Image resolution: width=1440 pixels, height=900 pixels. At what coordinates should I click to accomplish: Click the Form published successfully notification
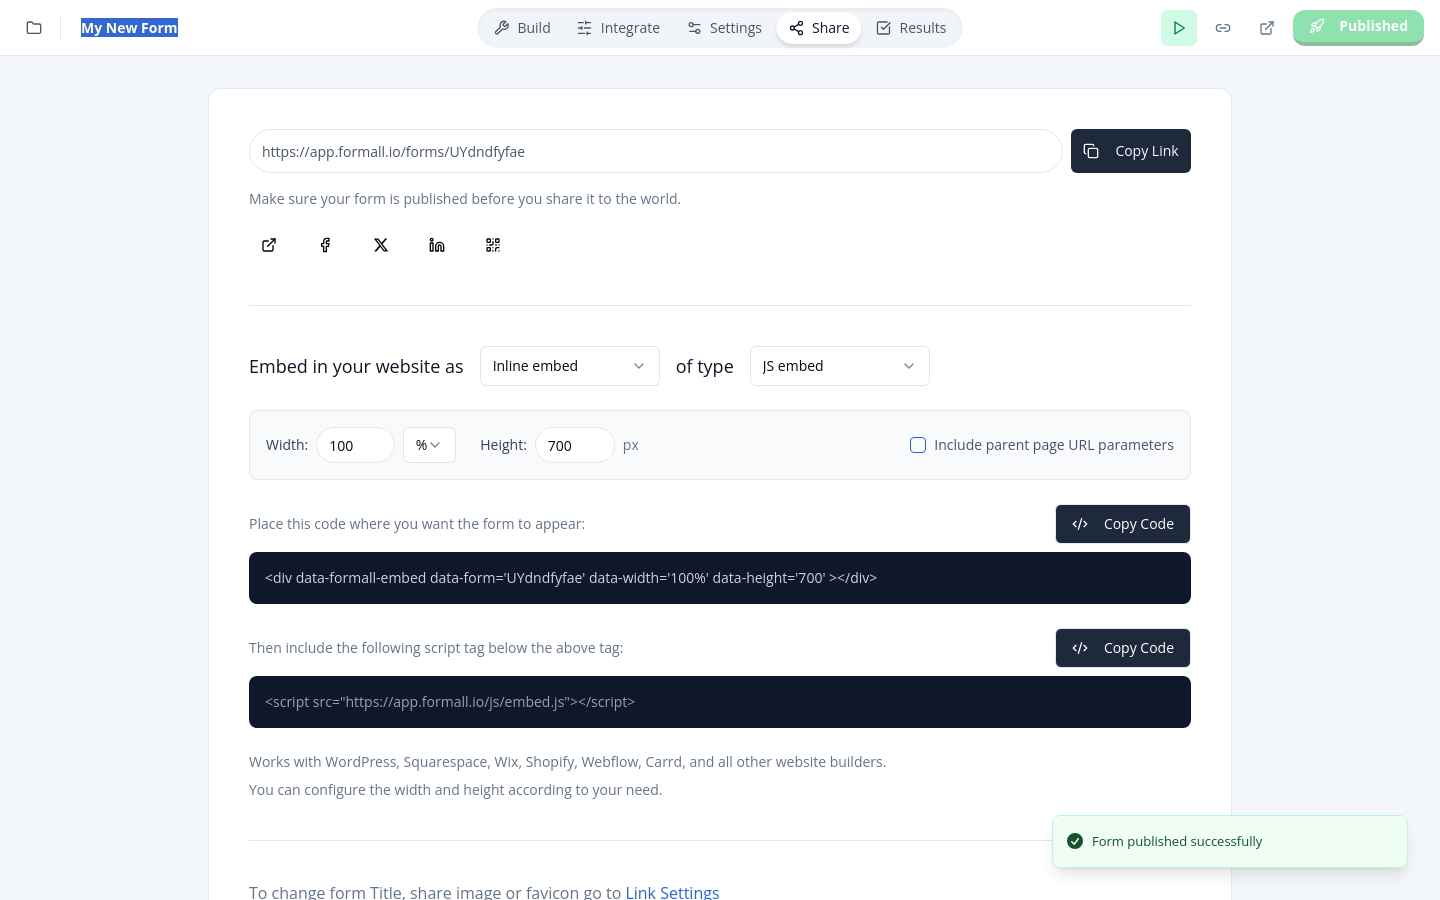coord(1230,841)
